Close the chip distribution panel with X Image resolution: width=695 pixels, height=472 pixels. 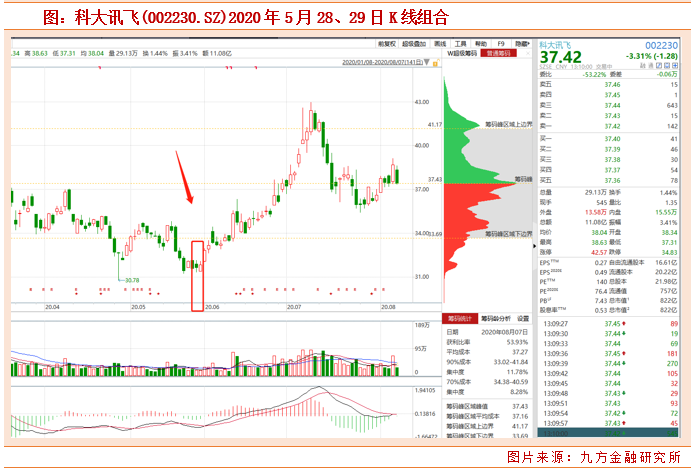click(x=527, y=53)
